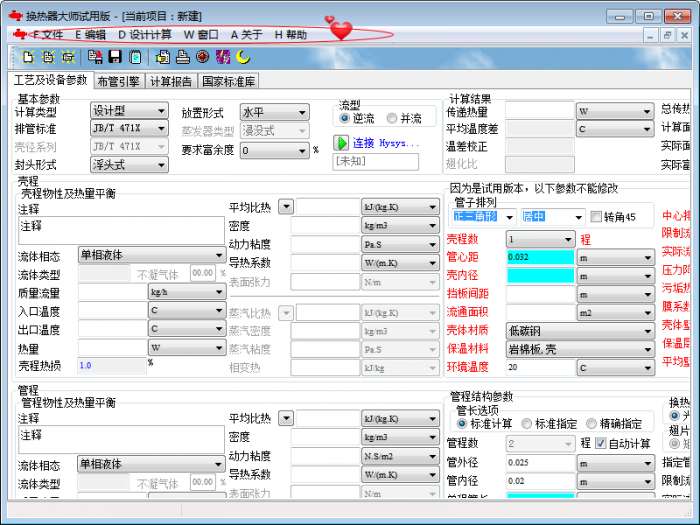The image size is (700, 525).
Task: Switch to the 布管引擎 tab
Action: tap(120, 82)
